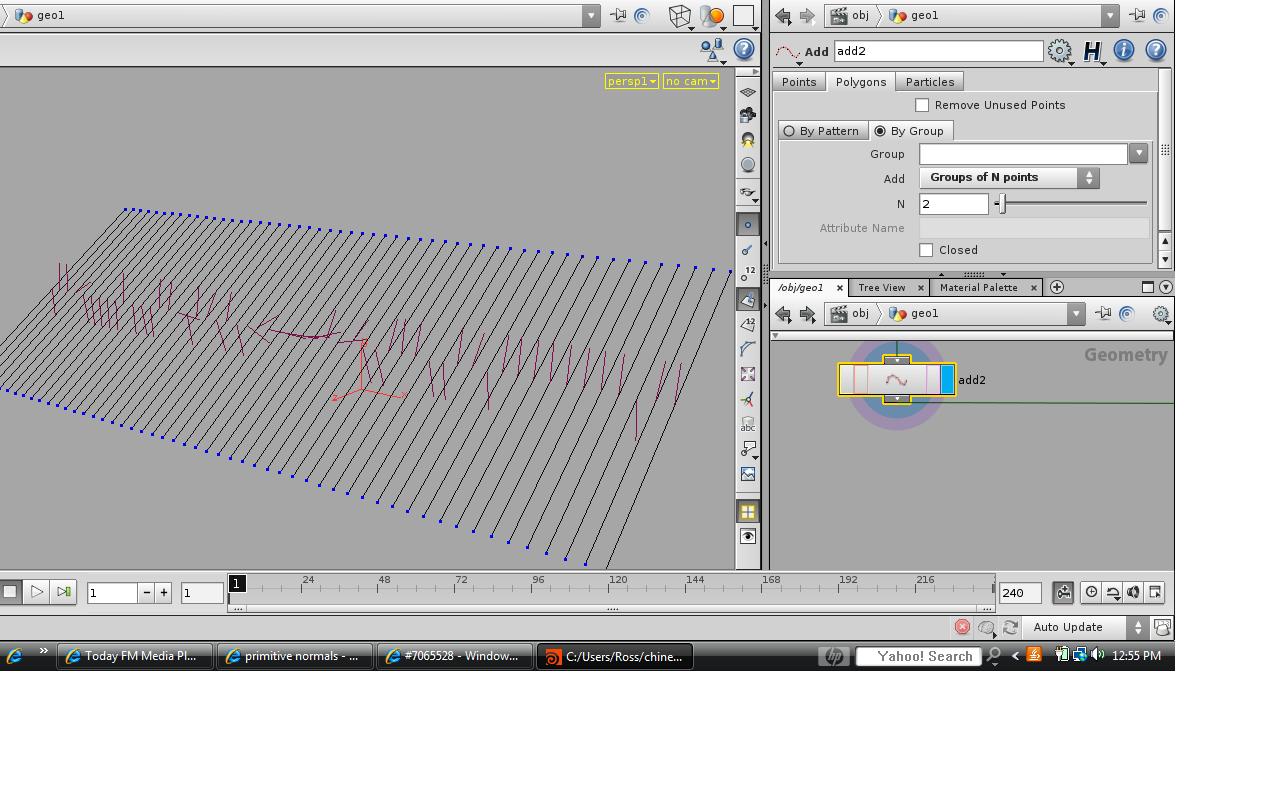Toggle the yellow four-pane layout icon
The height and width of the screenshot is (800, 1280).
[748, 512]
